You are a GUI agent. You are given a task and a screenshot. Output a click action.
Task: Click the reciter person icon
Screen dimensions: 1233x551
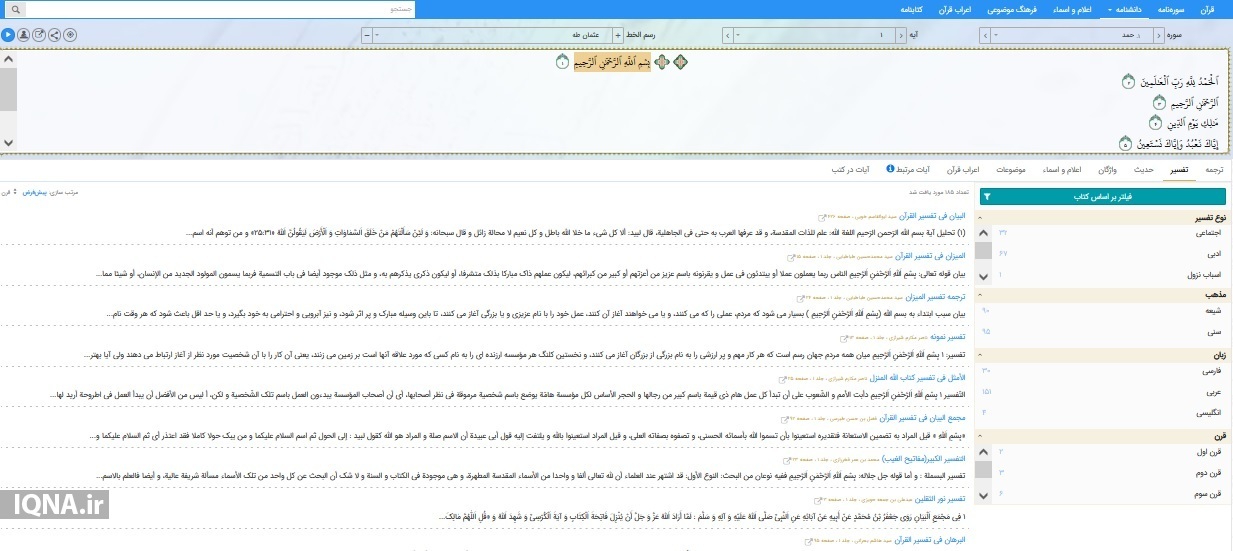pos(23,35)
